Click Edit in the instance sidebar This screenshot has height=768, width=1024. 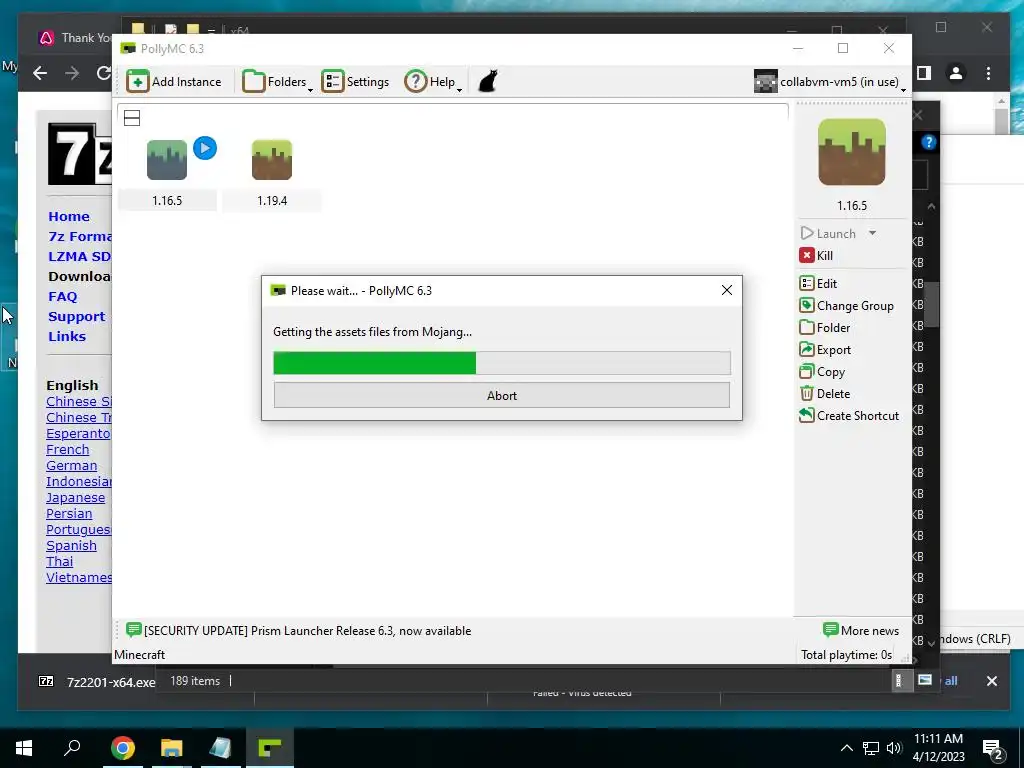pos(818,284)
